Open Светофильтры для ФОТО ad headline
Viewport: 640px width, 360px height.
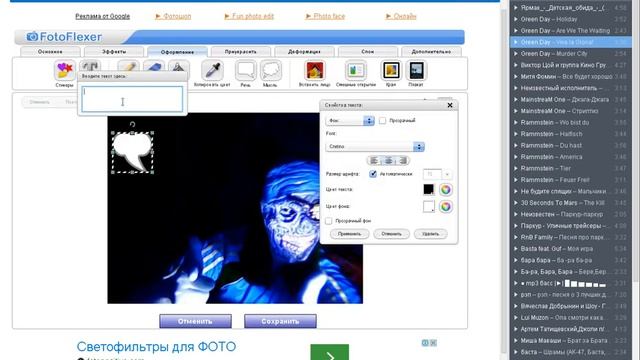[x=156, y=347]
